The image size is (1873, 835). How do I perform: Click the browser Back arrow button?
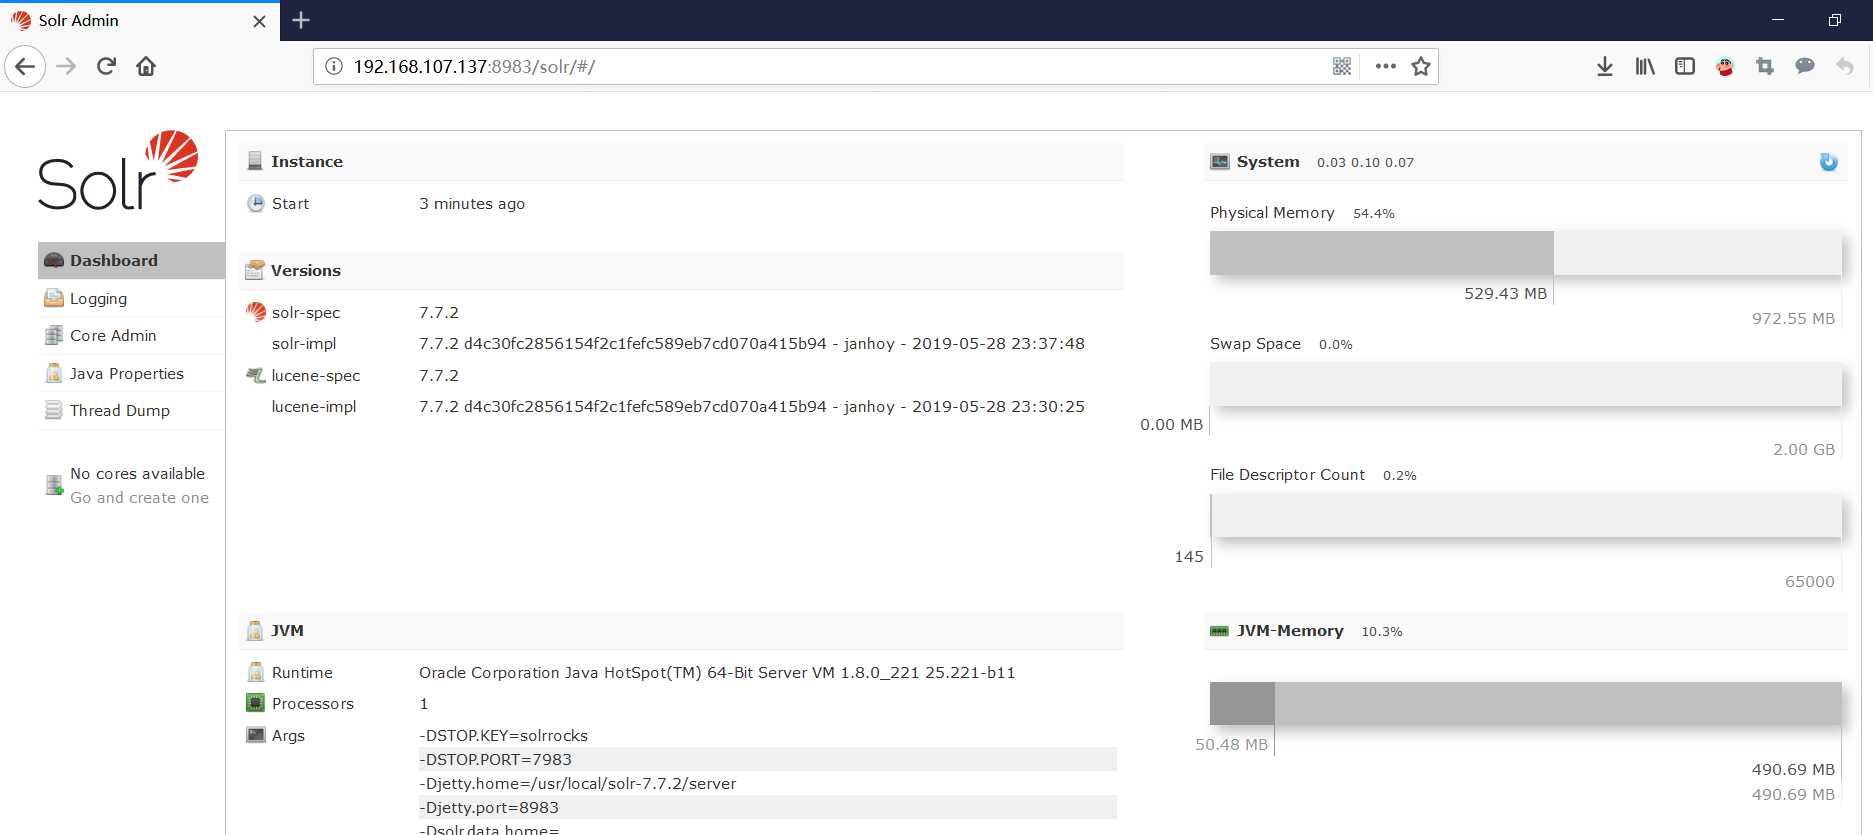[25, 67]
